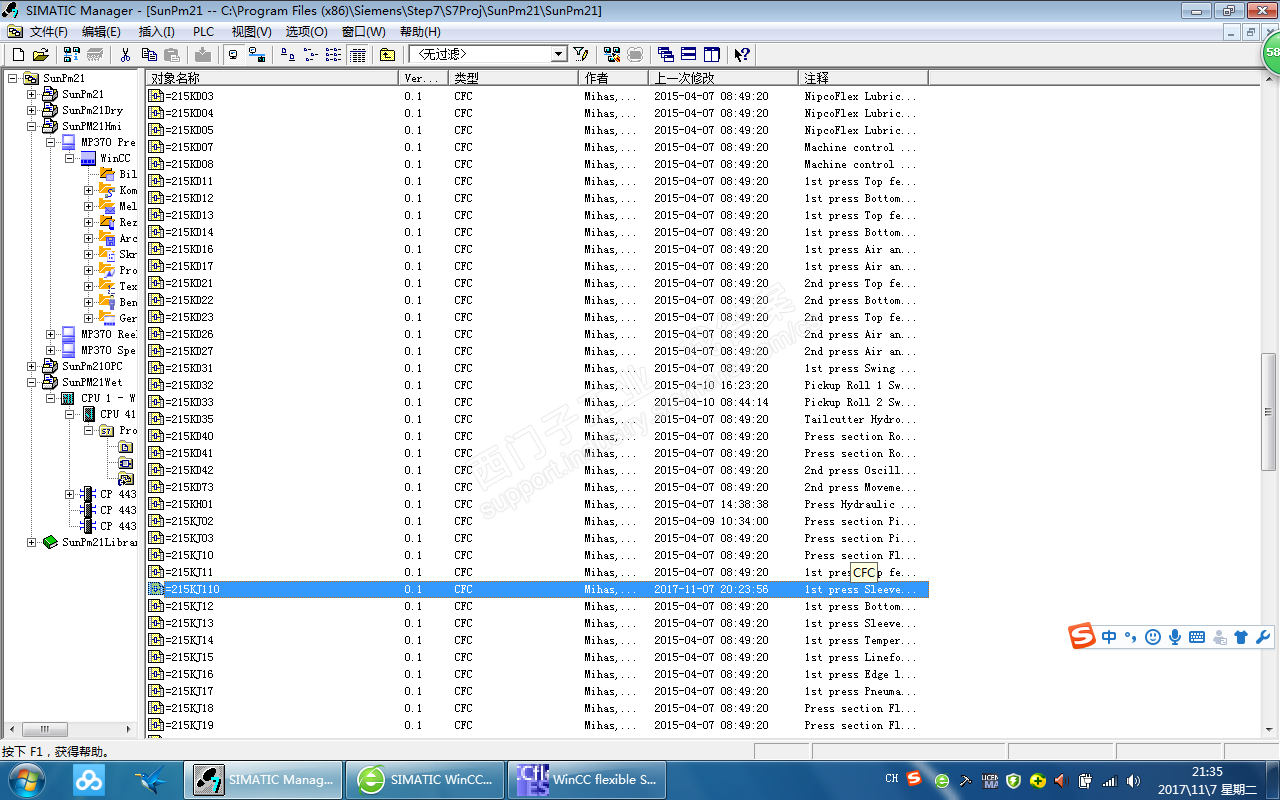Toggle Sogou punctuation mode button

click(x=1131, y=637)
